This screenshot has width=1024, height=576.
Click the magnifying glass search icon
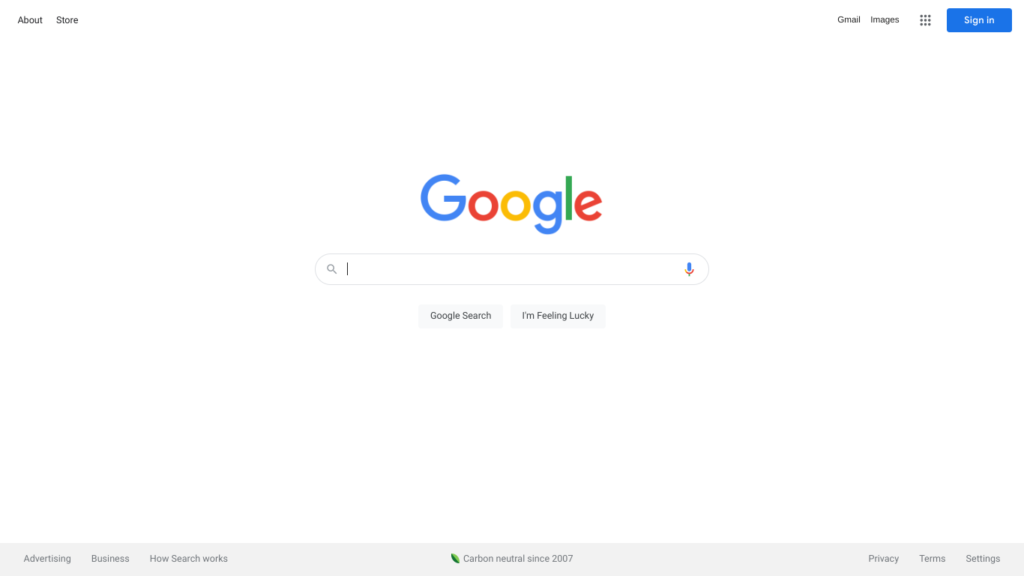pyautogui.click(x=332, y=269)
